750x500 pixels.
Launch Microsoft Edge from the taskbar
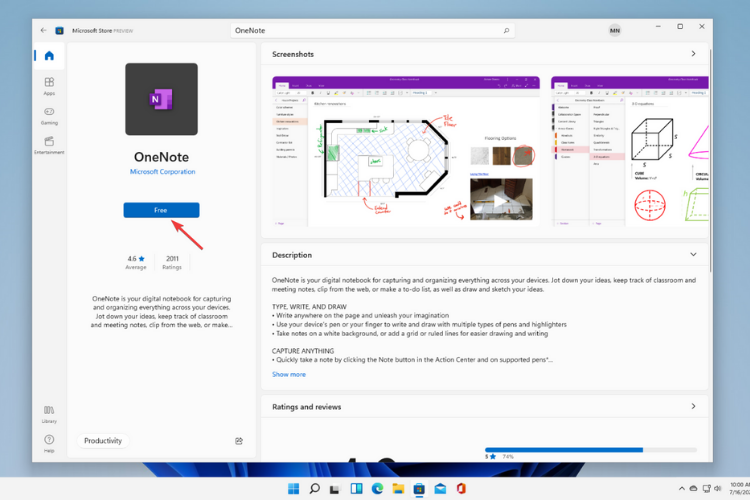click(x=377, y=489)
